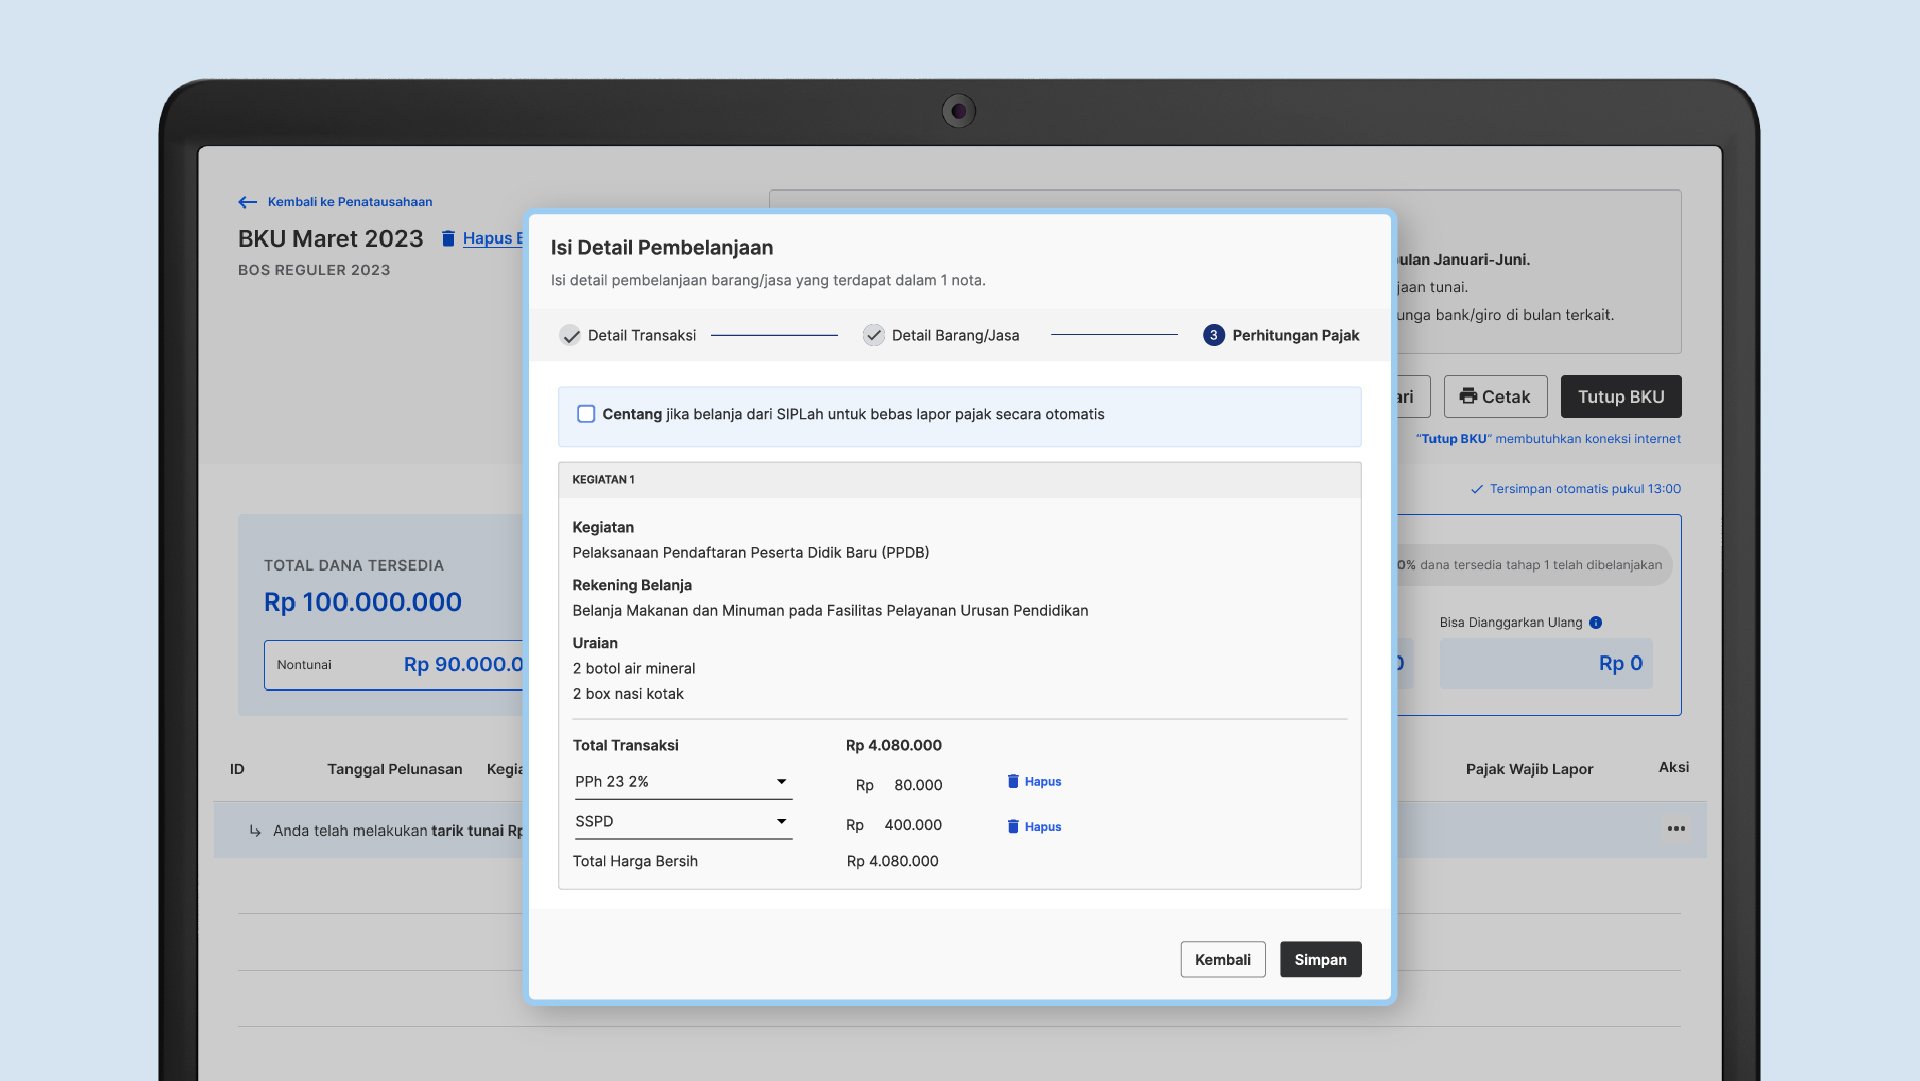Click the info icon beside Bisa Dianggarkan Ulang
The height and width of the screenshot is (1081, 1920).
[x=1596, y=623]
